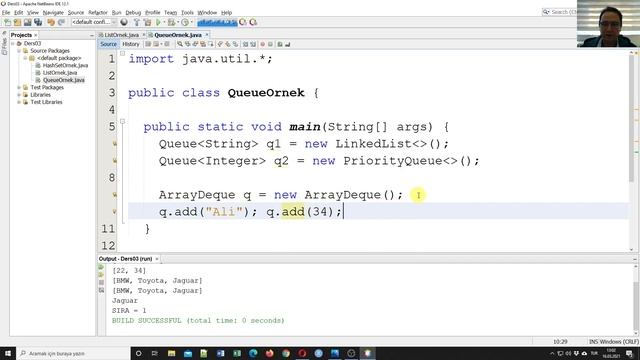Open Excel from the taskbar
The width and height of the screenshot is (640, 360).
click(x=237, y=353)
